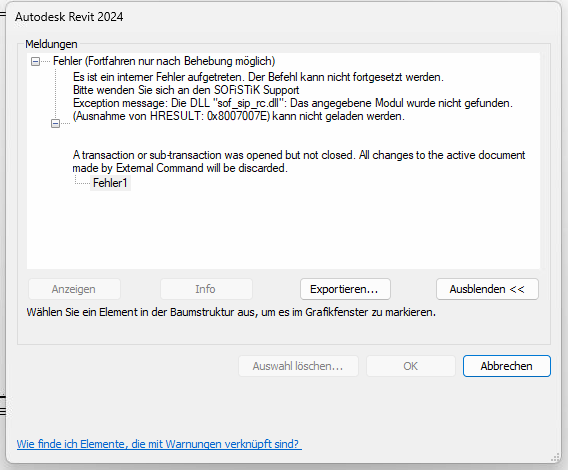This screenshot has height=470, width=568.
Task: Click the Ausblenden << button
Action: pos(487,289)
